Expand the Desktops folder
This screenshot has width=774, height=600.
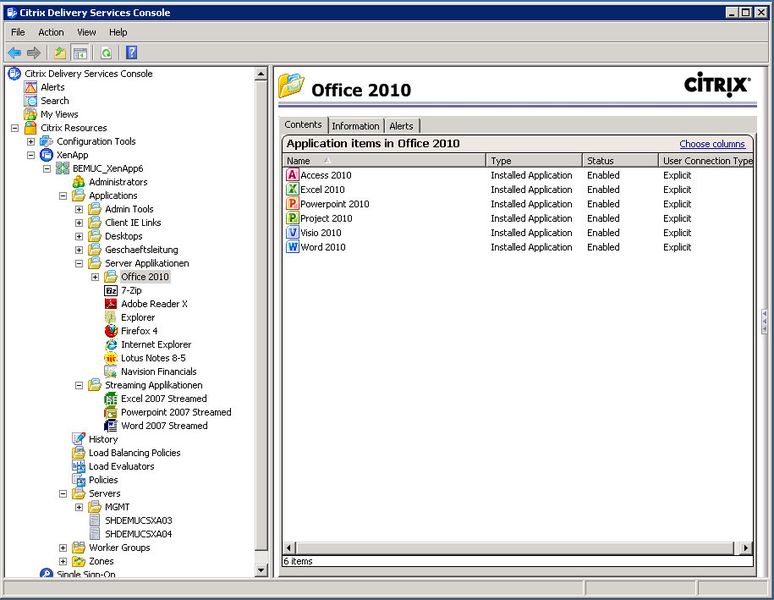point(79,236)
